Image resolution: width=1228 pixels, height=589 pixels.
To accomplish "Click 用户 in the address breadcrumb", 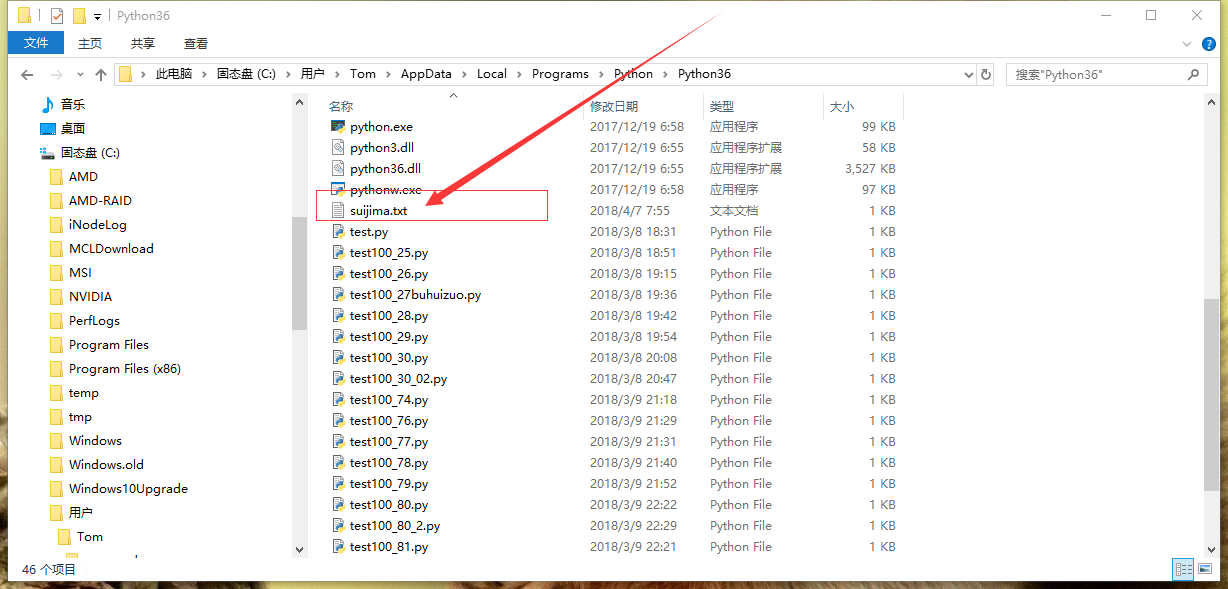I will [313, 74].
